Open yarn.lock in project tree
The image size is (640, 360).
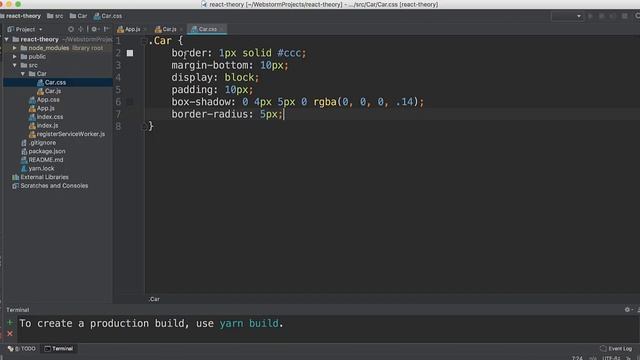pyautogui.click(x=37, y=169)
